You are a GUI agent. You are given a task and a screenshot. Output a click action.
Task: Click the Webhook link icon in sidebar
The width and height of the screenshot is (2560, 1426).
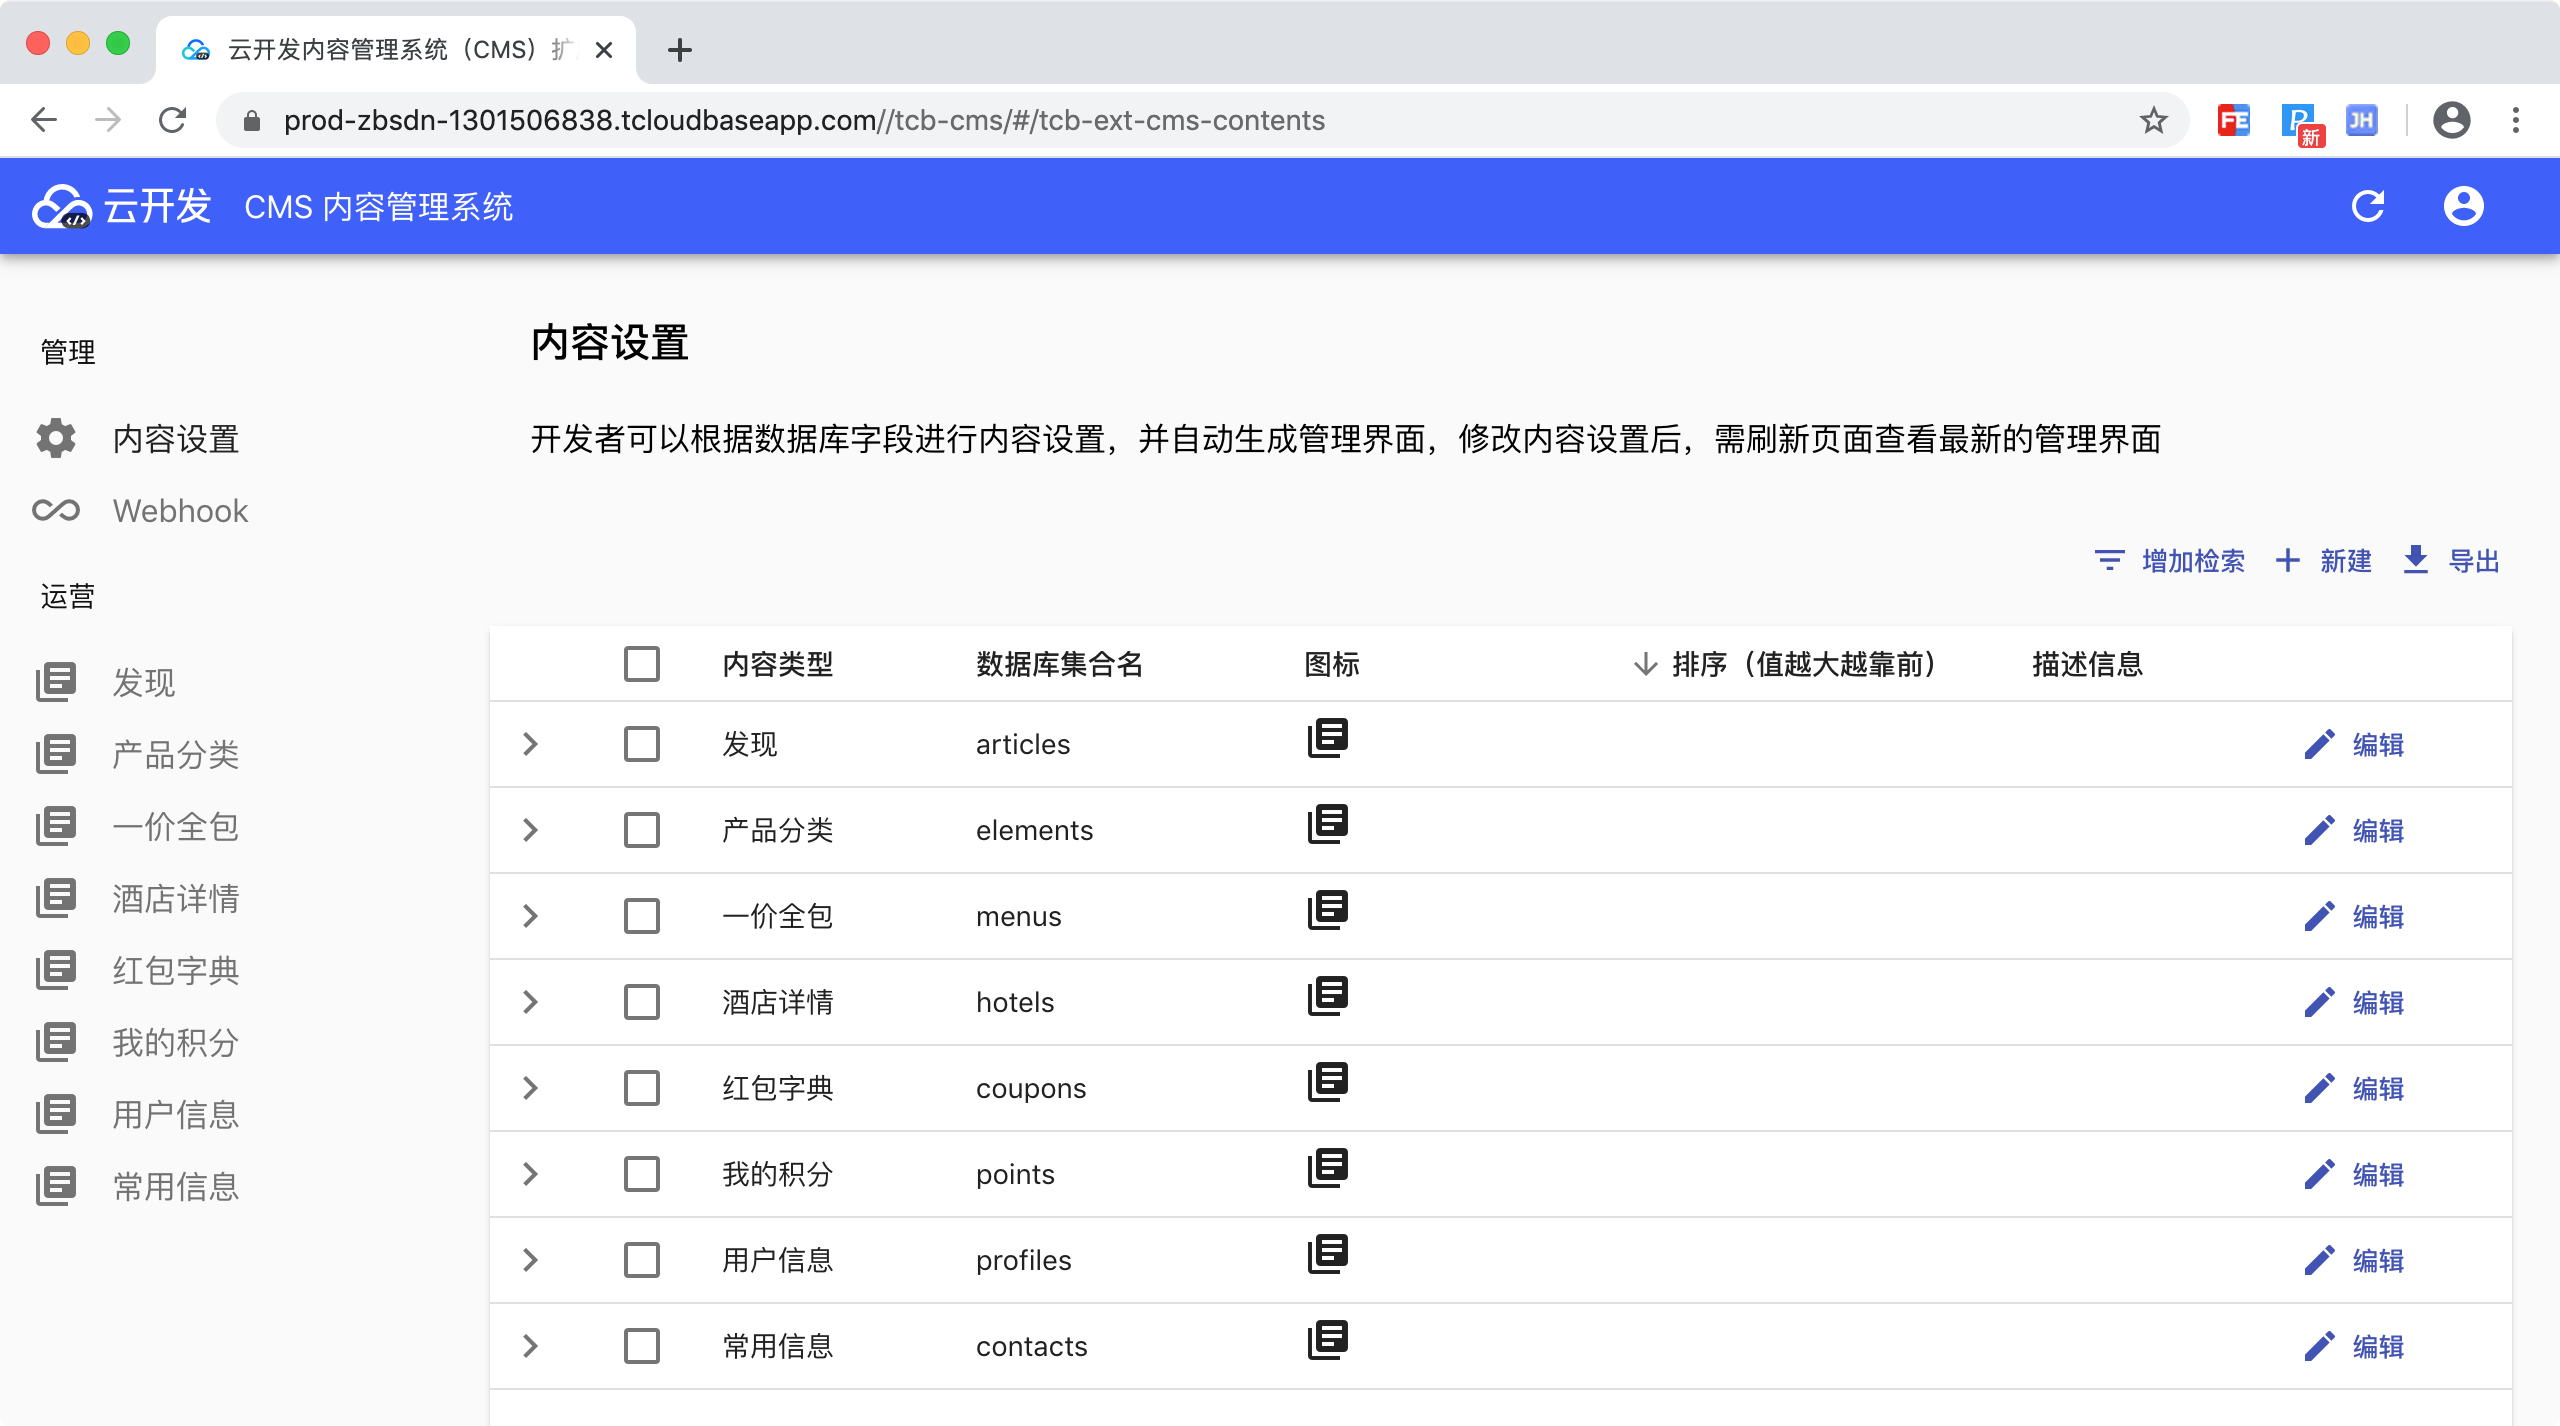pyautogui.click(x=56, y=511)
